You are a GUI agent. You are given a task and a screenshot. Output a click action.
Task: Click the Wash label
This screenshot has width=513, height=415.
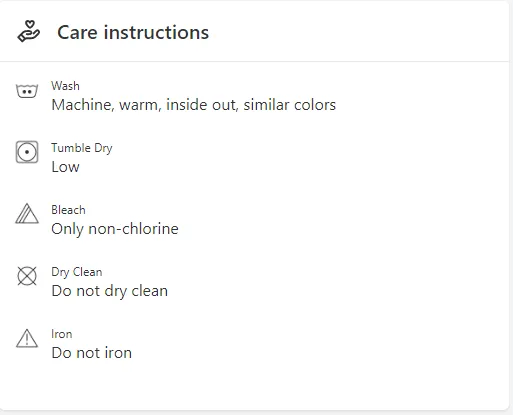click(x=65, y=86)
